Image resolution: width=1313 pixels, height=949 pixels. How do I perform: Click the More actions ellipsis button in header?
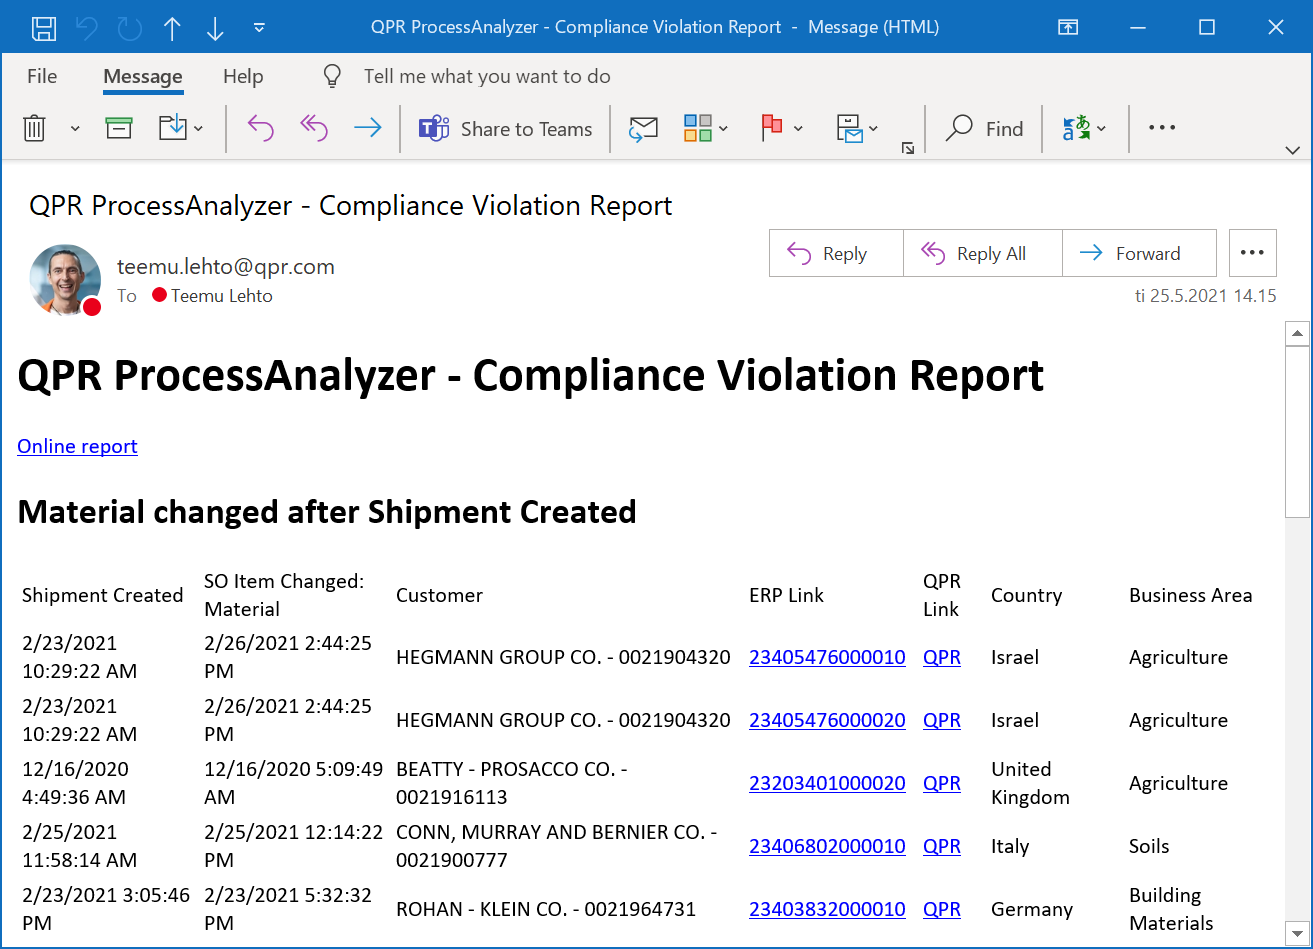click(x=1252, y=253)
